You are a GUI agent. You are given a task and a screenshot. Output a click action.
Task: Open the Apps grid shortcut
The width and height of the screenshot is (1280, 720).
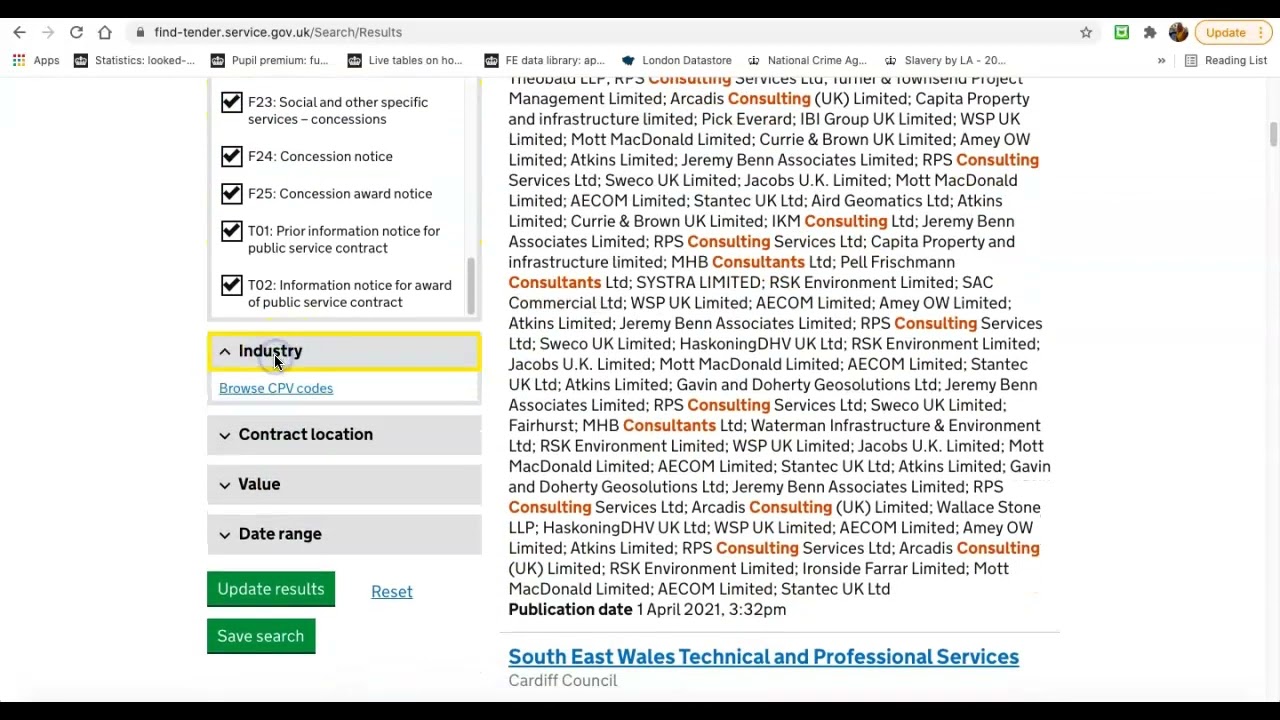point(36,60)
